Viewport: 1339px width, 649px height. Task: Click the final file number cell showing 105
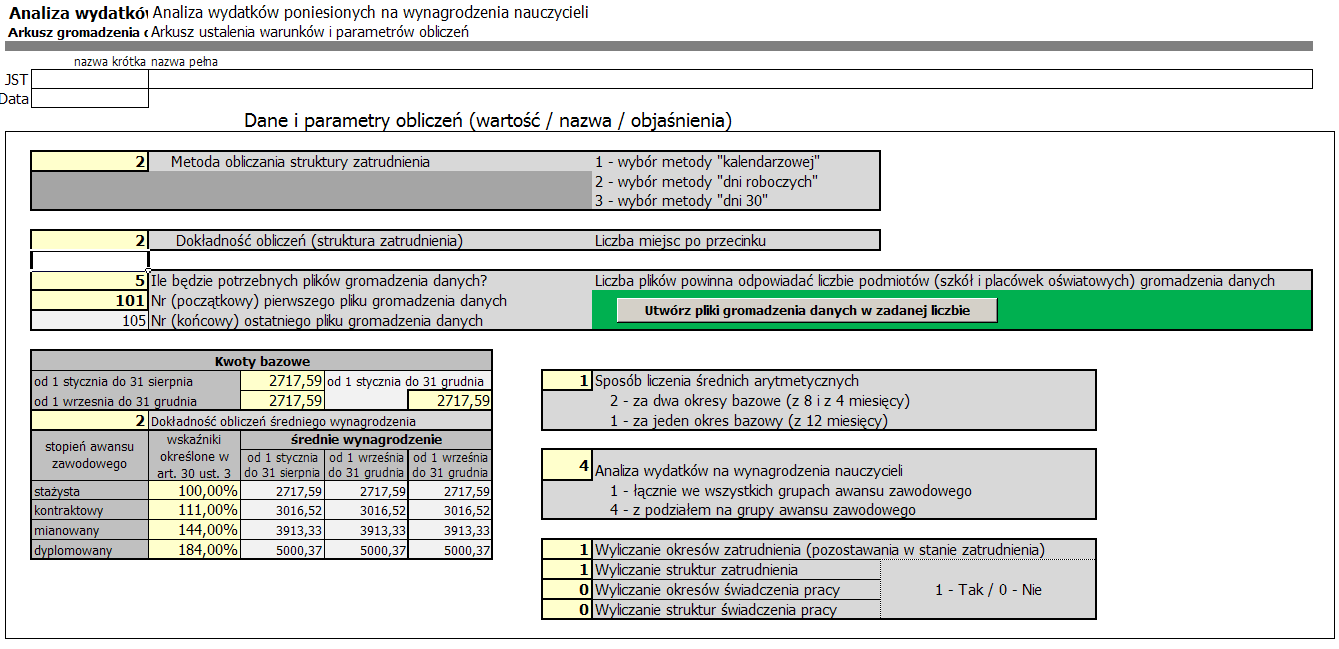[90, 321]
